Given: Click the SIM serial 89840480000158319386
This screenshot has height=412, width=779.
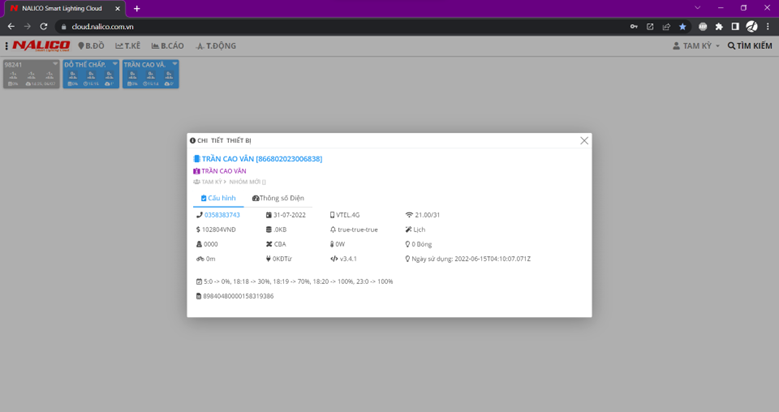Looking at the screenshot, I should point(238,296).
